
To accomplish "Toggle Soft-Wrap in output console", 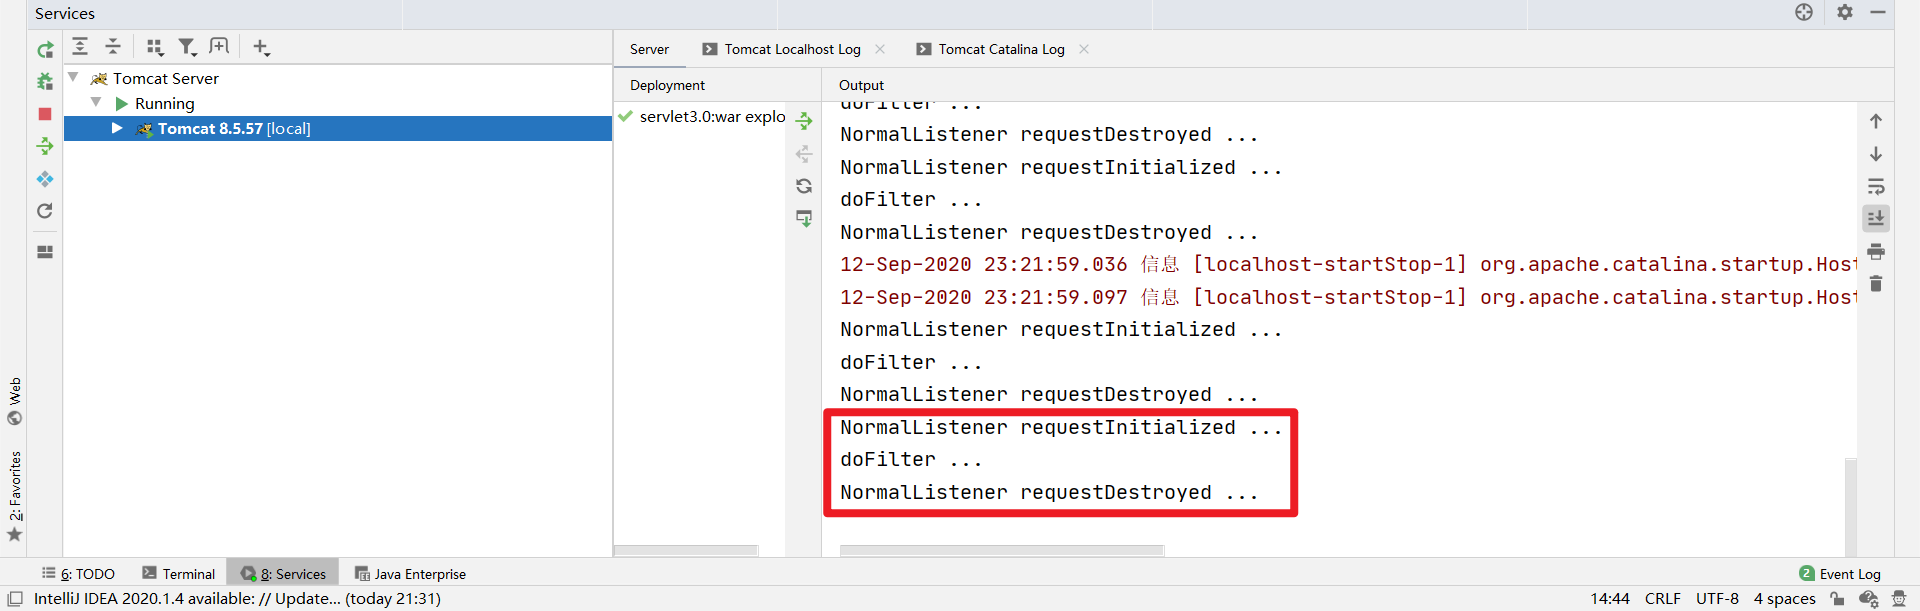I will [x=1876, y=186].
